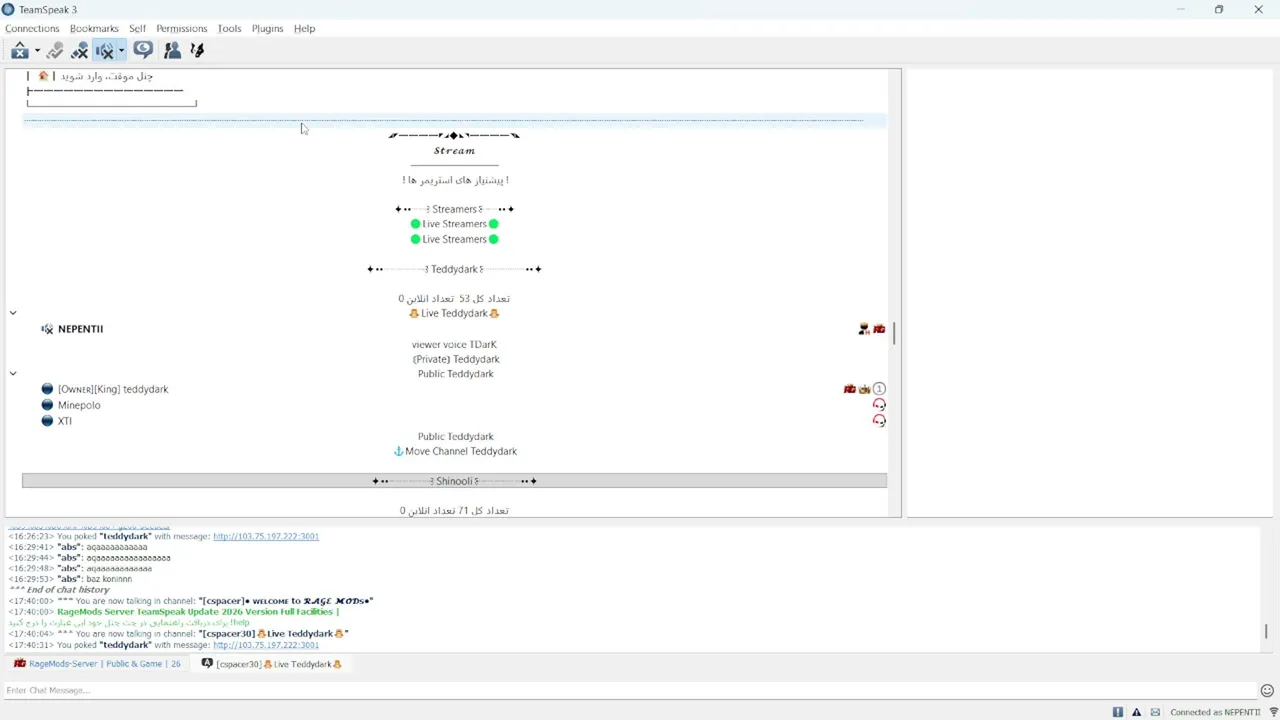This screenshot has width=1280, height=720.
Task: Click the muted speaker icon beside NEPENTII
Action: (x=47, y=329)
